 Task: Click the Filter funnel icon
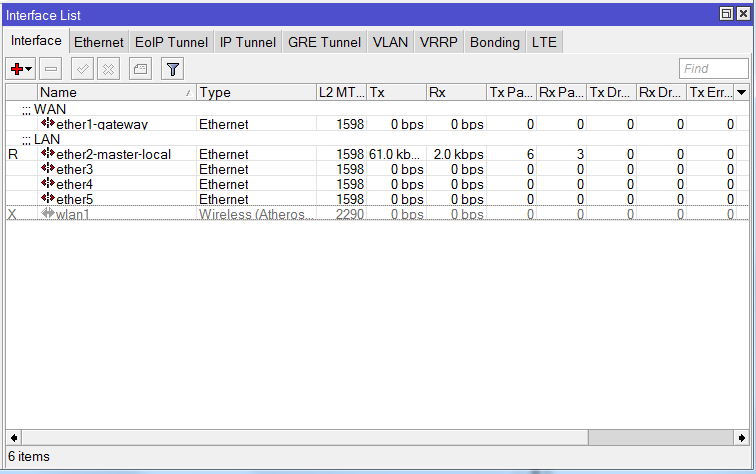coord(172,69)
